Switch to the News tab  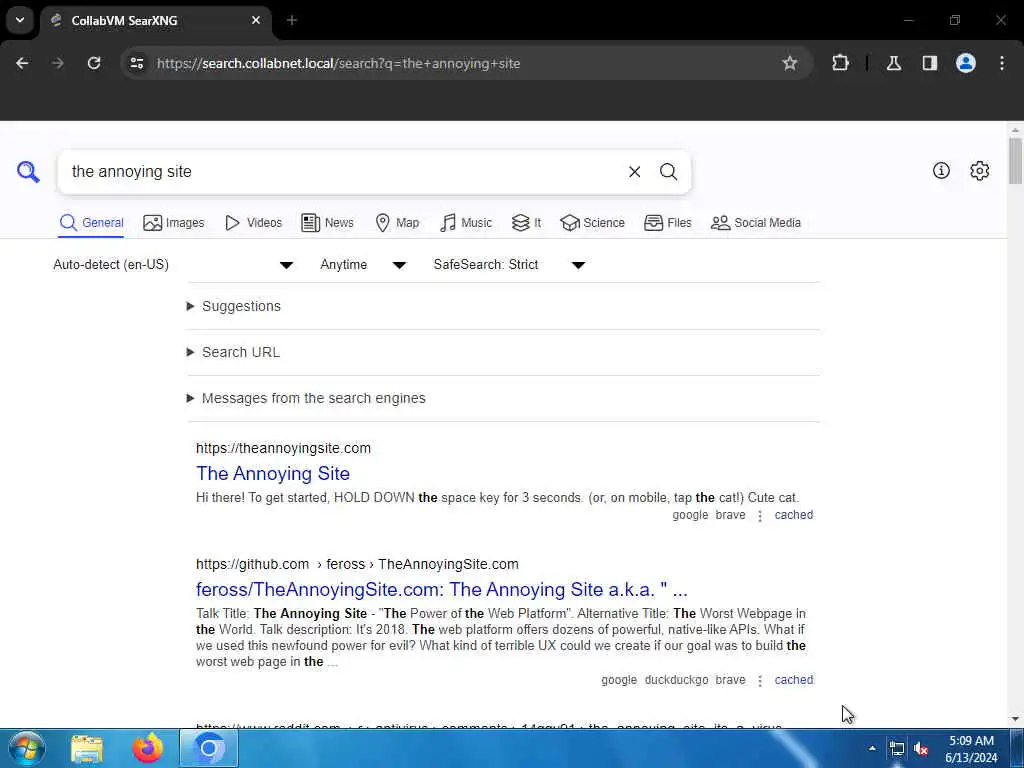point(327,223)
